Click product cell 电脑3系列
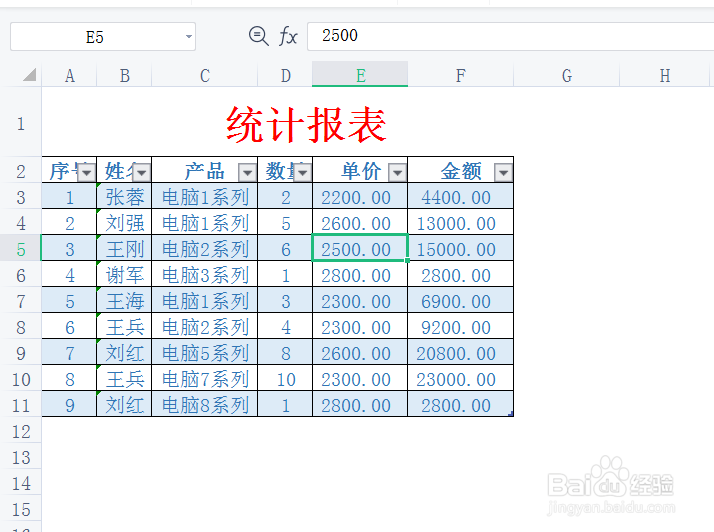The height and width of the screenshot is (532, 714). [205, 275]
